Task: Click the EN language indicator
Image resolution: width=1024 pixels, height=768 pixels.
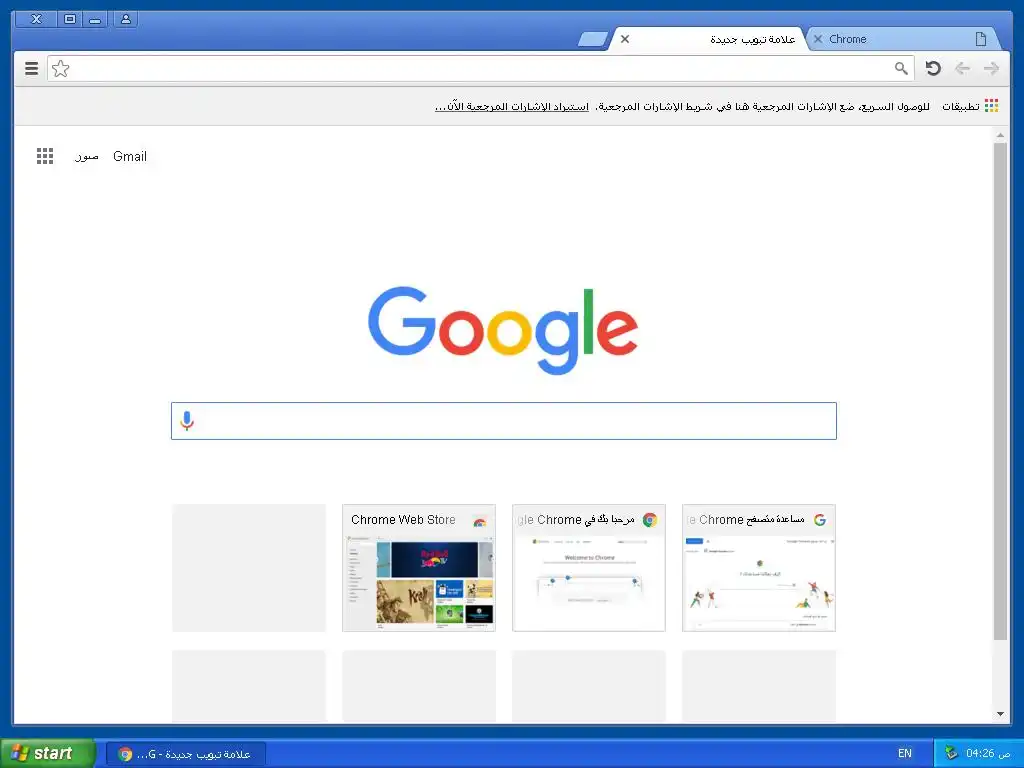Action: 904,753
